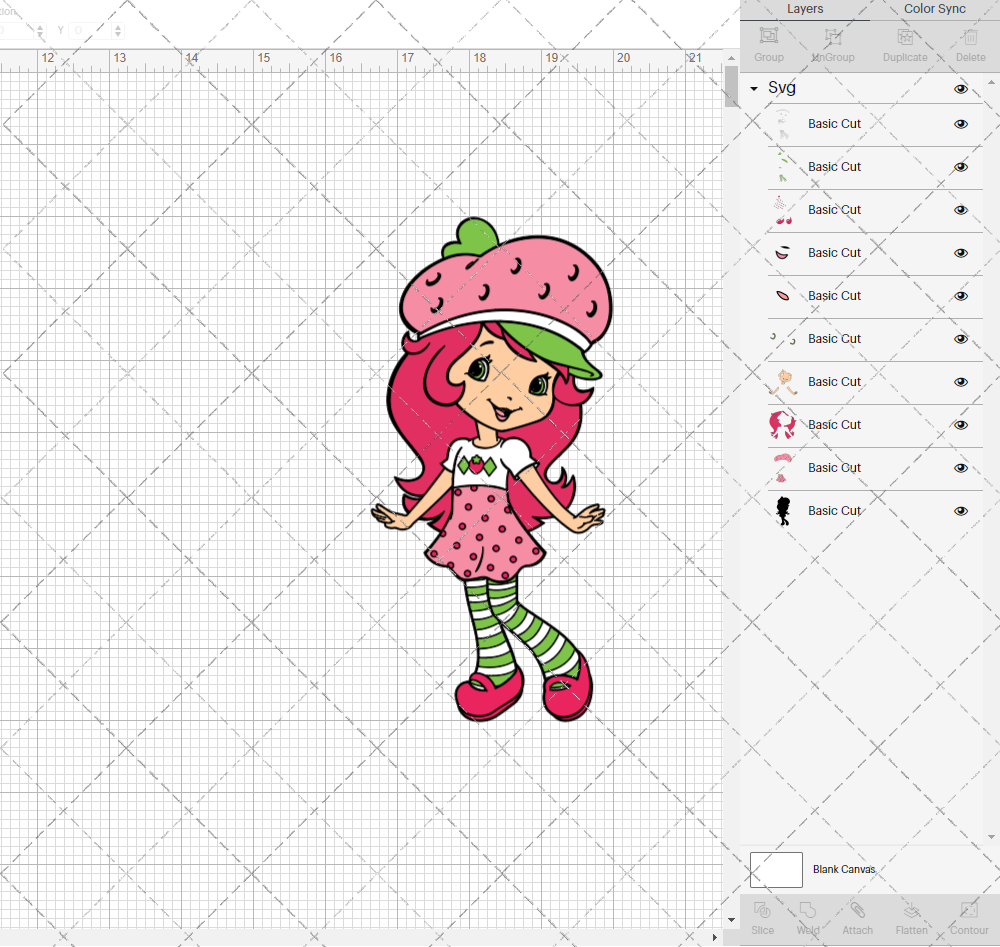Hide the green leaves Basic Cut layer
Viewport: 1000px width, 947px height.
coord(960,167)
